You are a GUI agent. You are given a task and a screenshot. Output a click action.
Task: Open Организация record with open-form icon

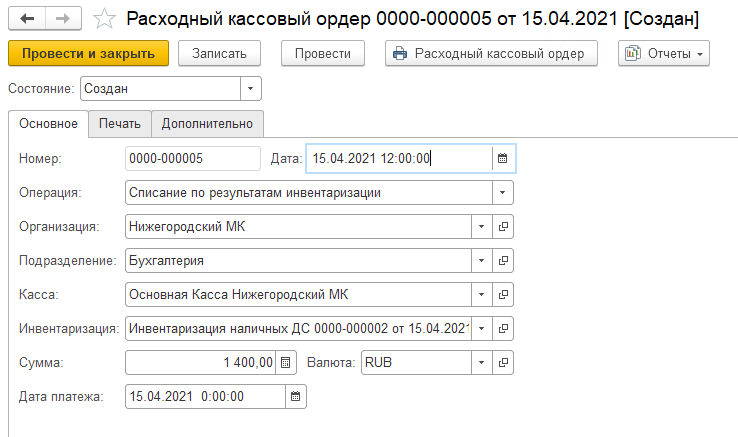pos(504,227)
